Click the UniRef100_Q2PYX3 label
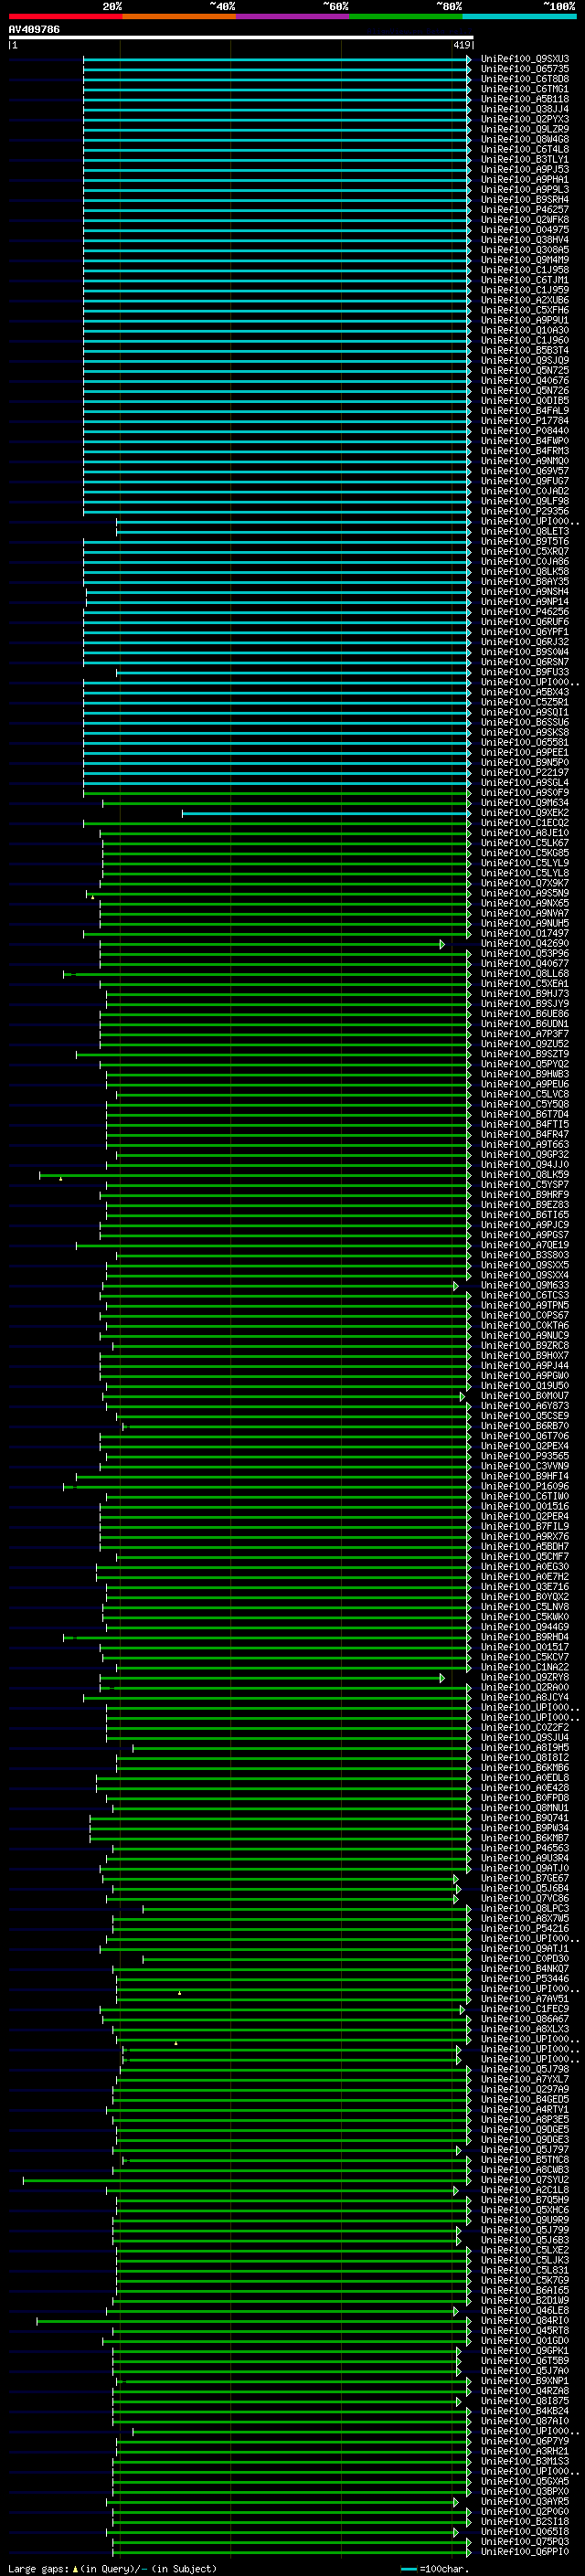Viewport: 585px width, 2576px height. coord(525,119)
